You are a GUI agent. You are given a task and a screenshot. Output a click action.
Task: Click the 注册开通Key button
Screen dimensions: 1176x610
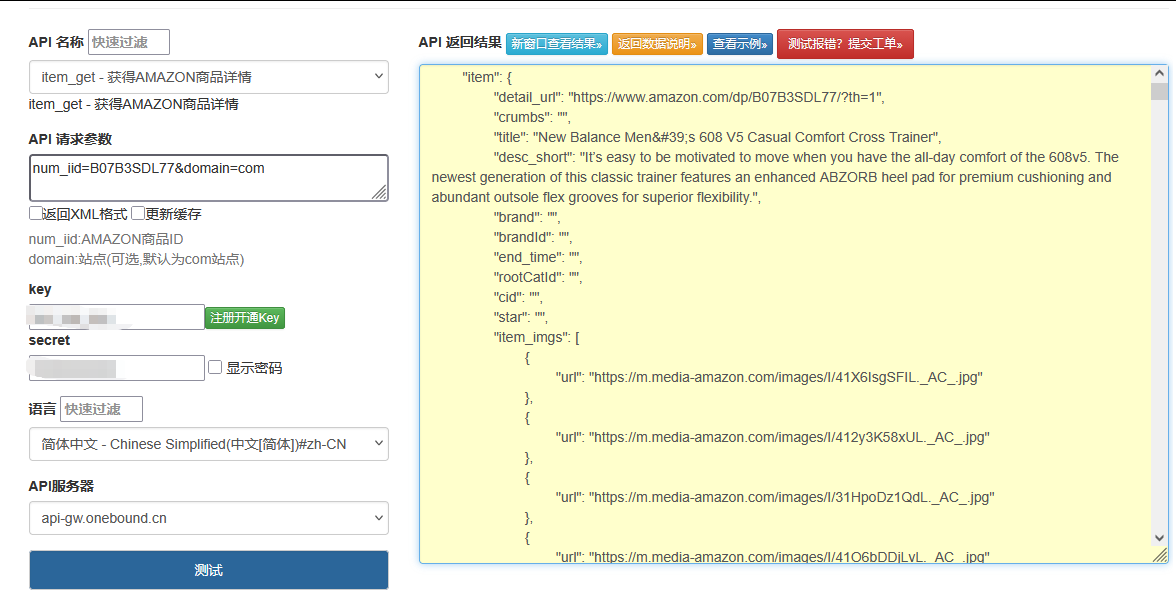tap(245, 317)
